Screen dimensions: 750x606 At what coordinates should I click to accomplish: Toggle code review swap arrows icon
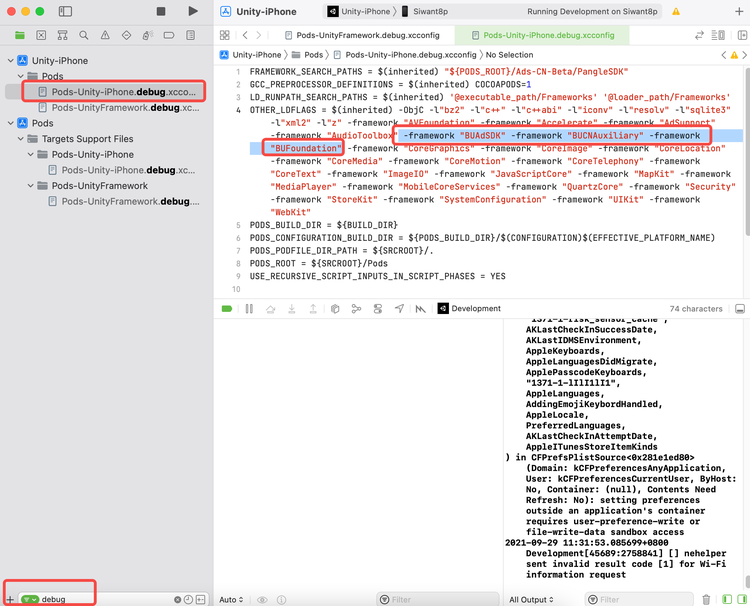click(699, 35)
